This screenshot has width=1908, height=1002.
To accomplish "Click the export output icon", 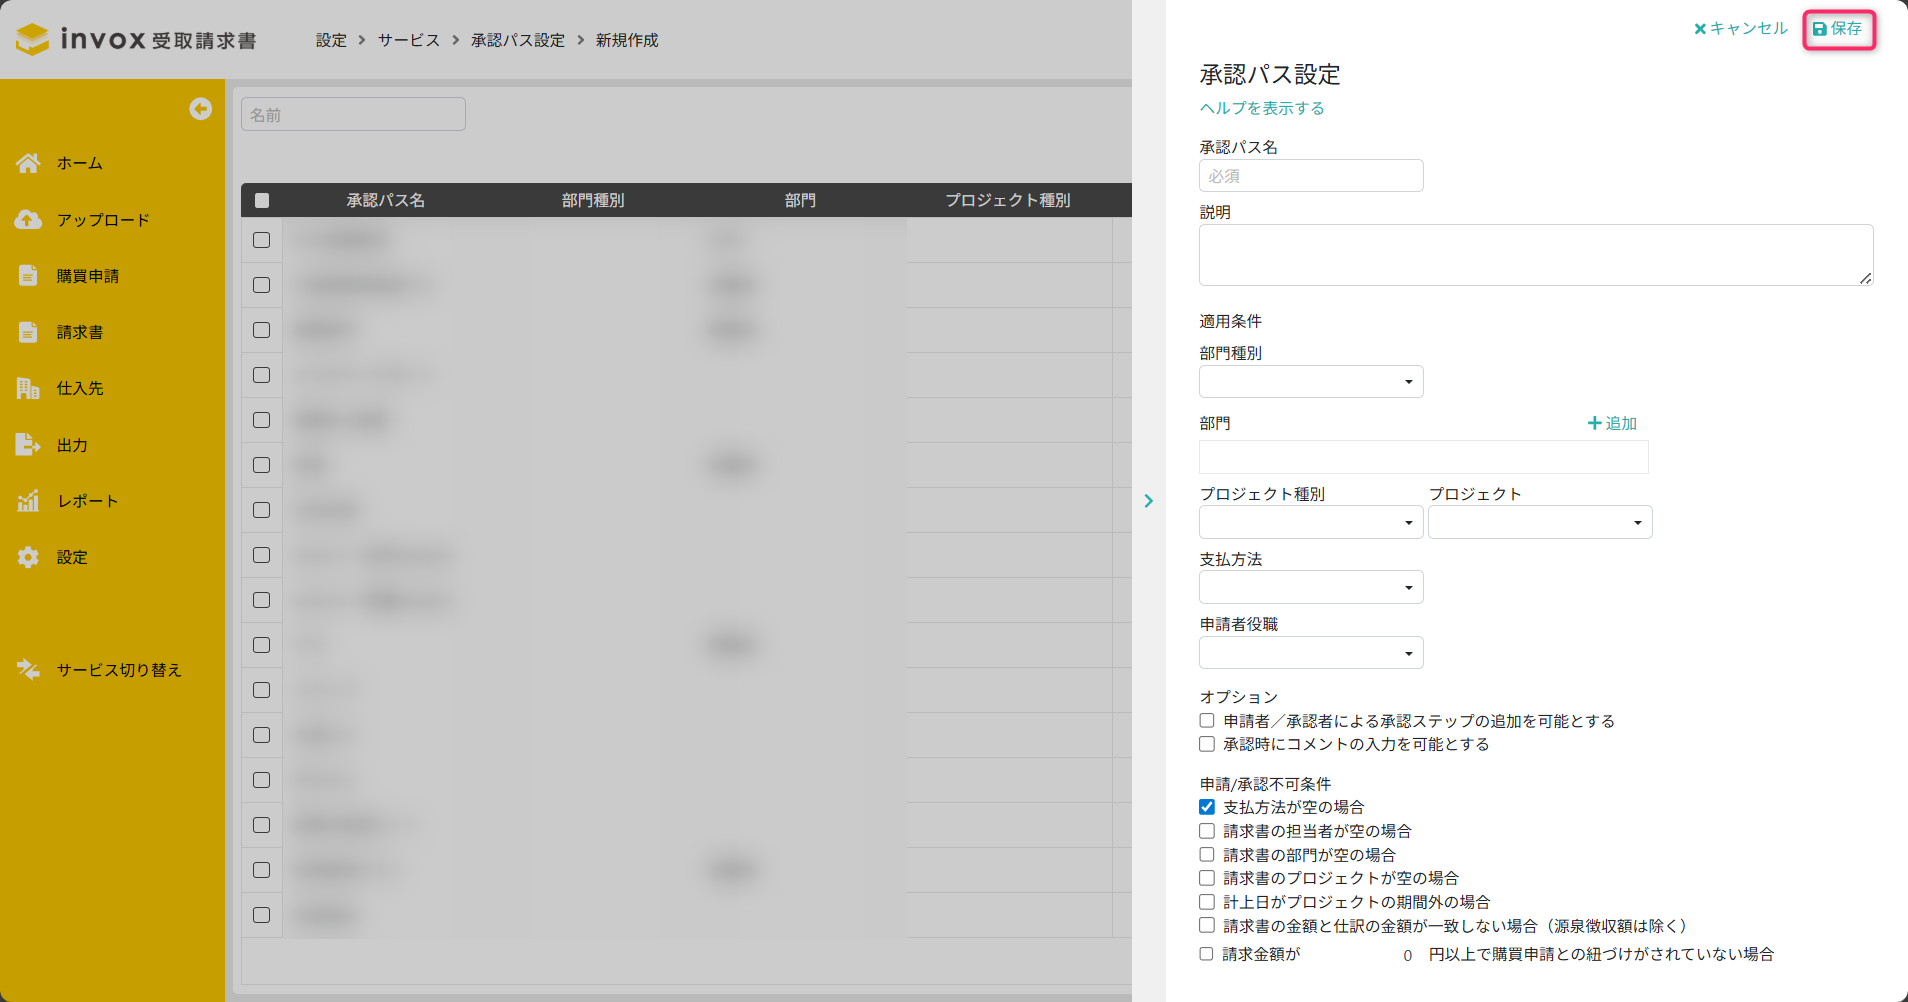I will [x=28, y=445].
